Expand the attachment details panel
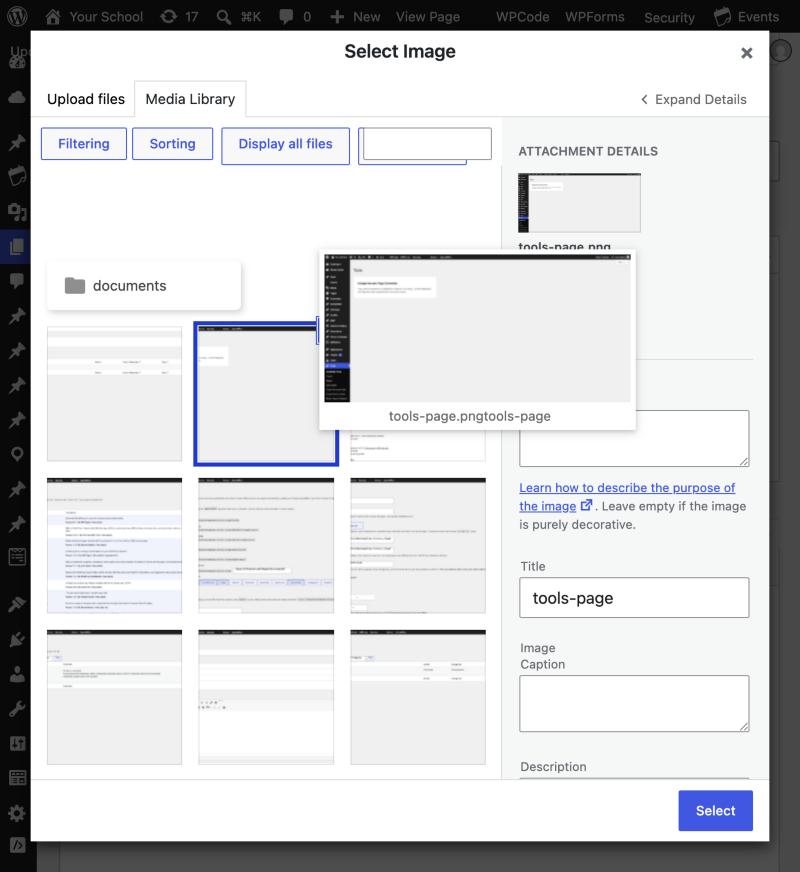 (693, 100)
